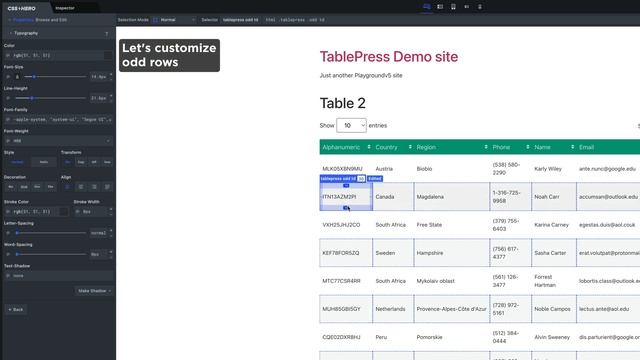The image size is (640, 360).
Task: Sort the Phone column
Action: click(528, 147)
